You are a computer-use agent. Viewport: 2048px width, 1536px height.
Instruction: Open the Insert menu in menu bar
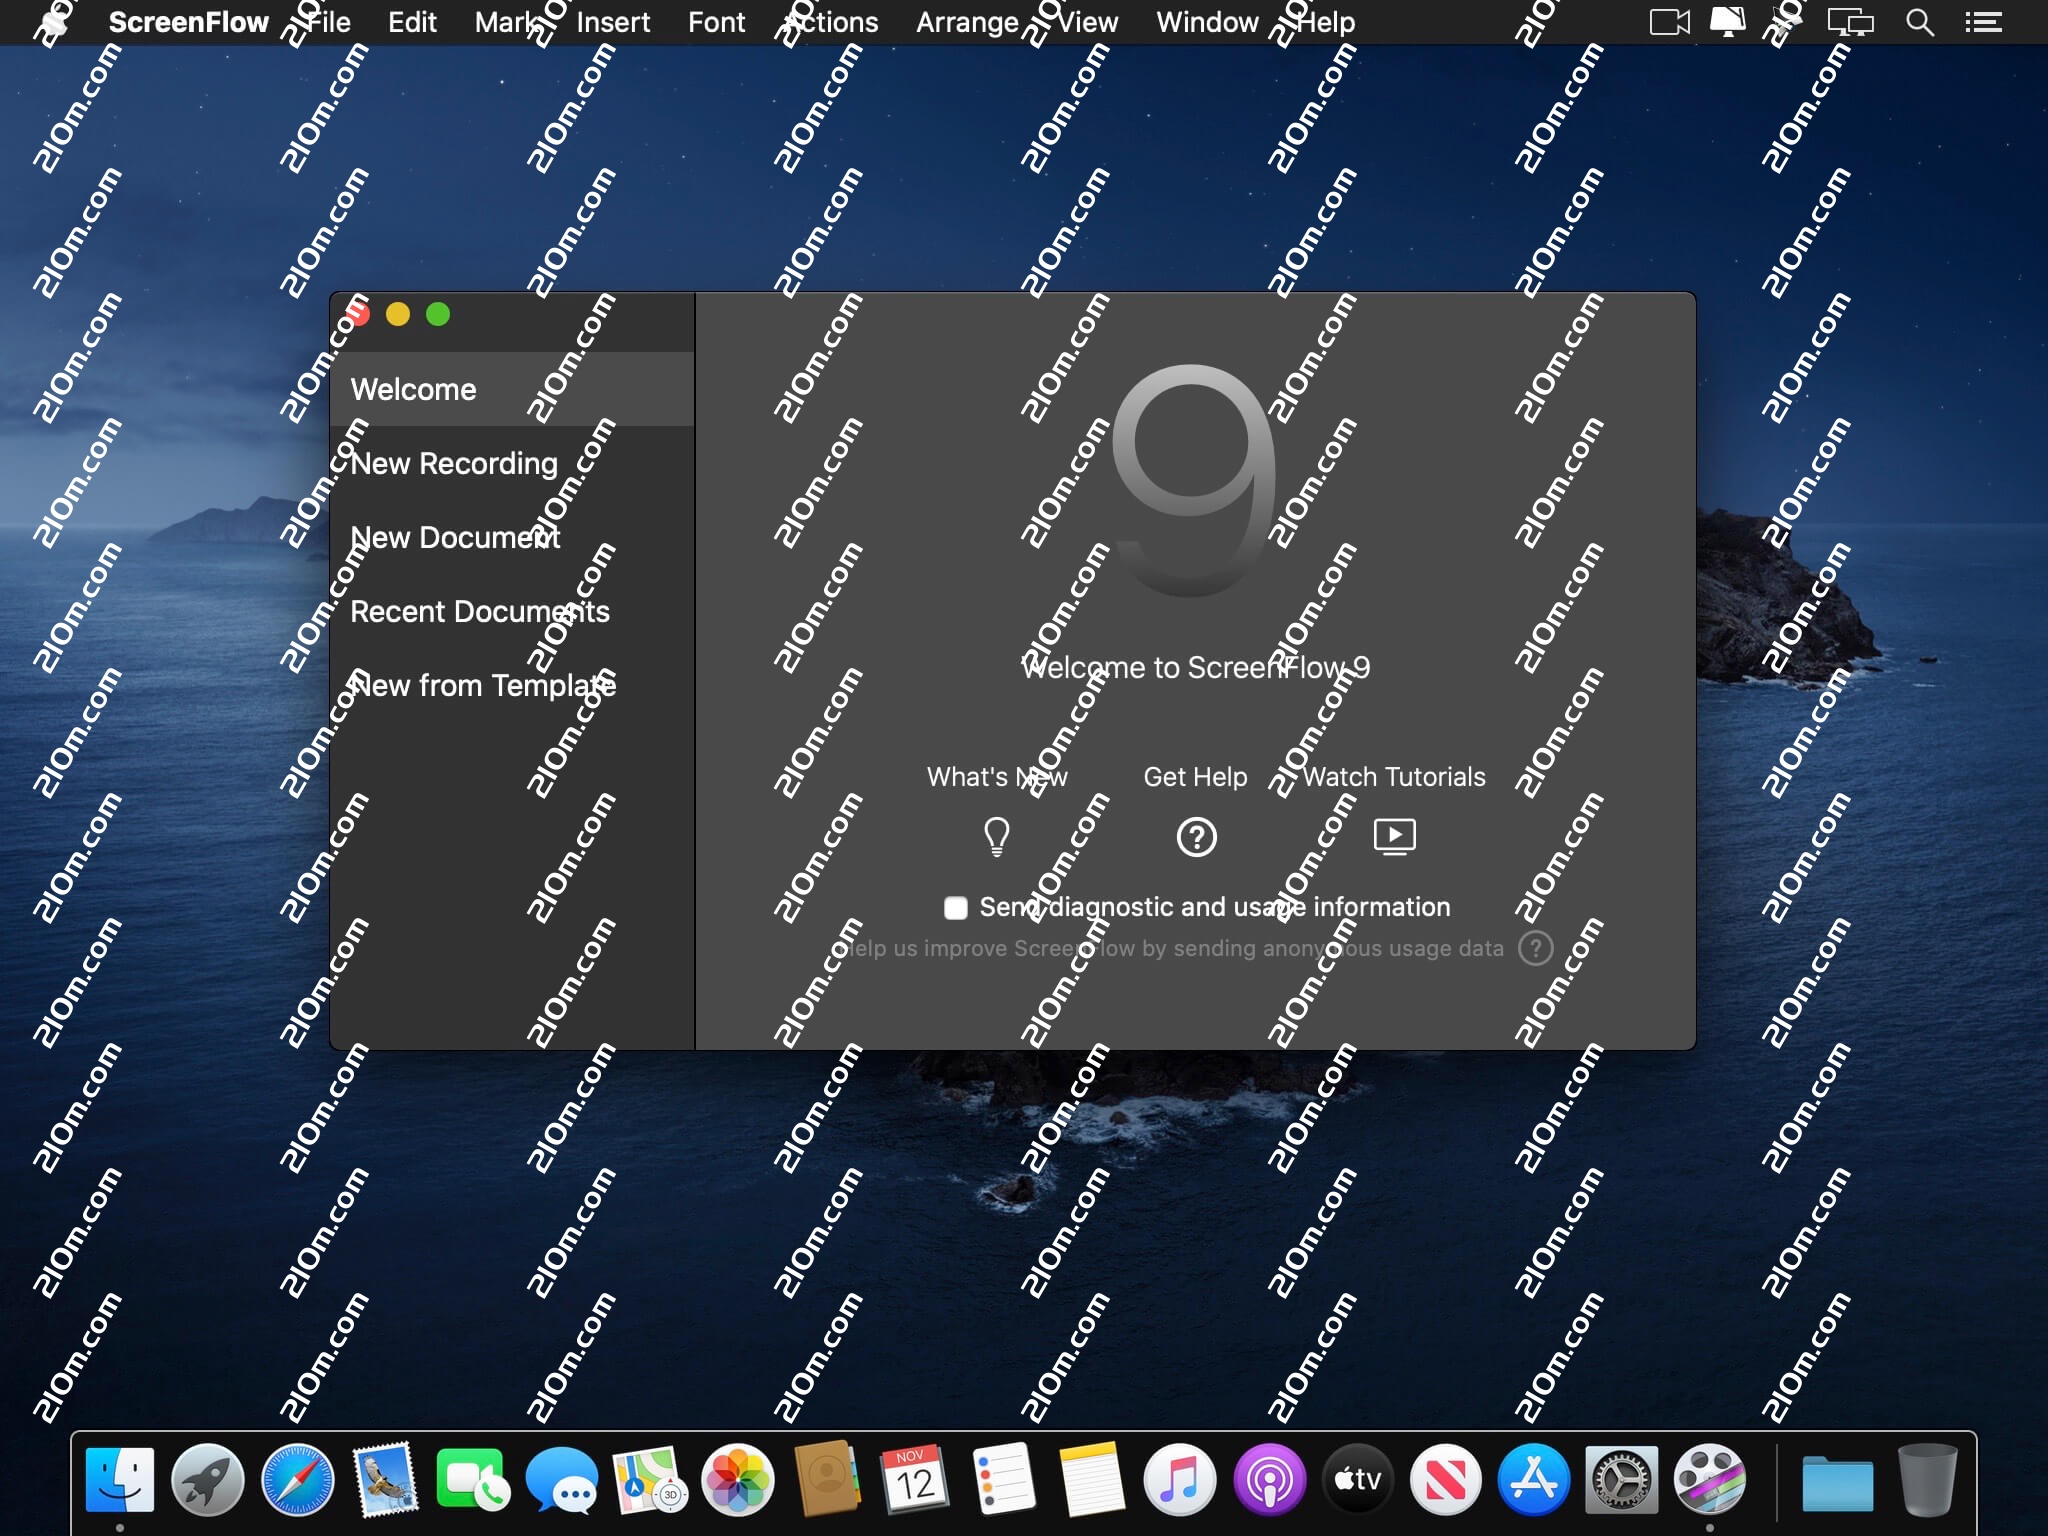[613, 22]
